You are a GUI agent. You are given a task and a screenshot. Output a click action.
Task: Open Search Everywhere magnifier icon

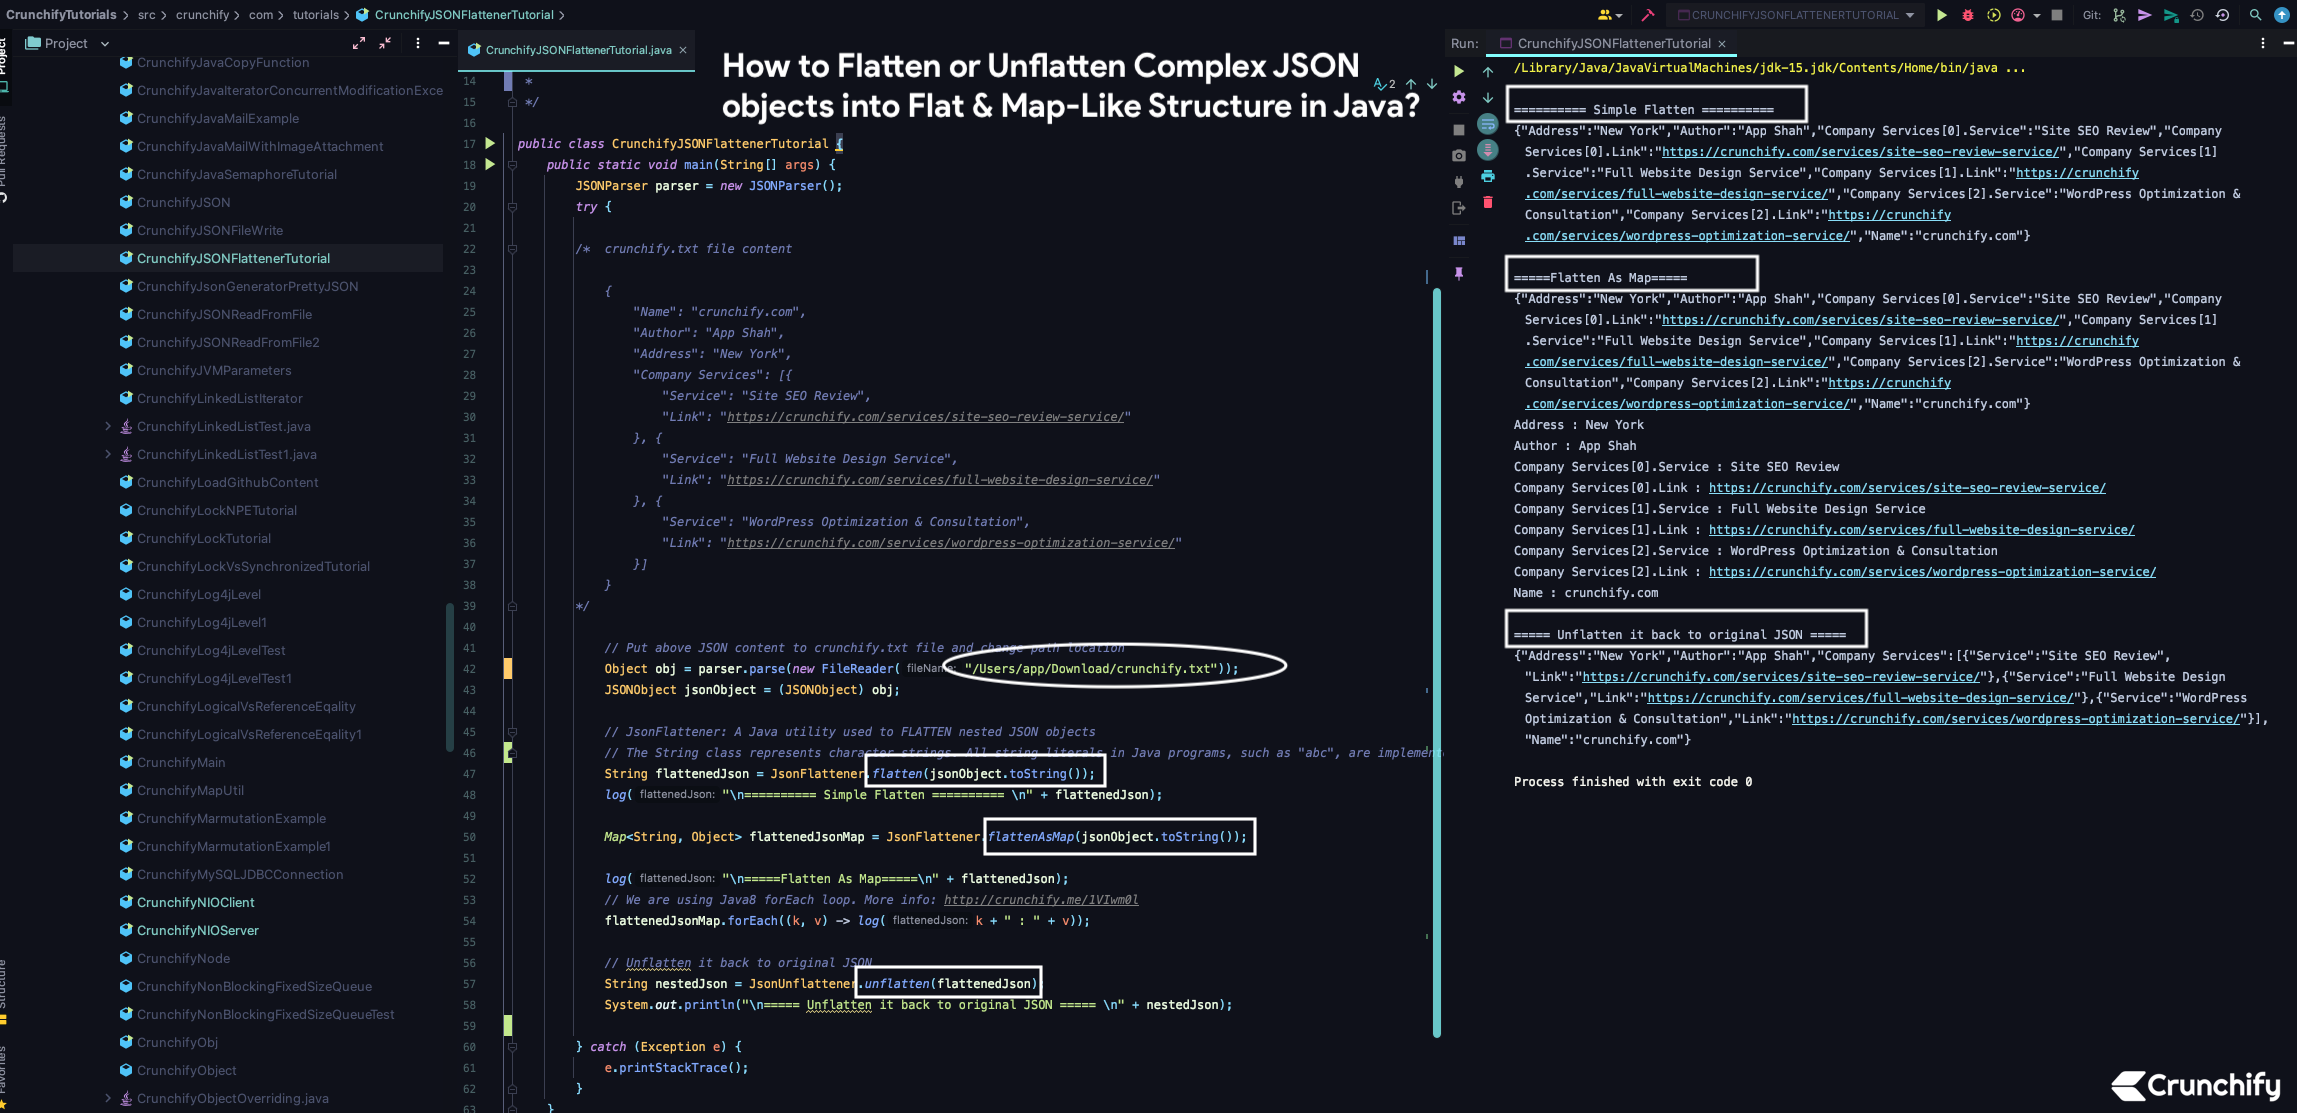2256,15
